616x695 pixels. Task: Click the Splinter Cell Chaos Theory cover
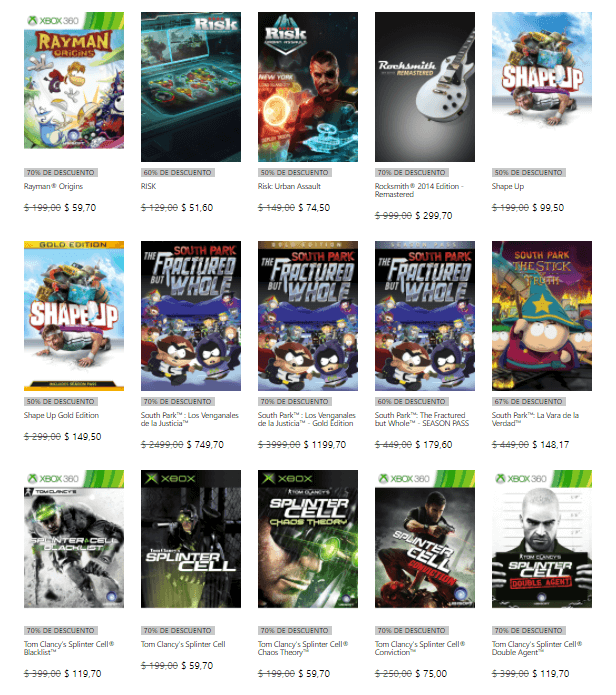(x=308, y=539)
